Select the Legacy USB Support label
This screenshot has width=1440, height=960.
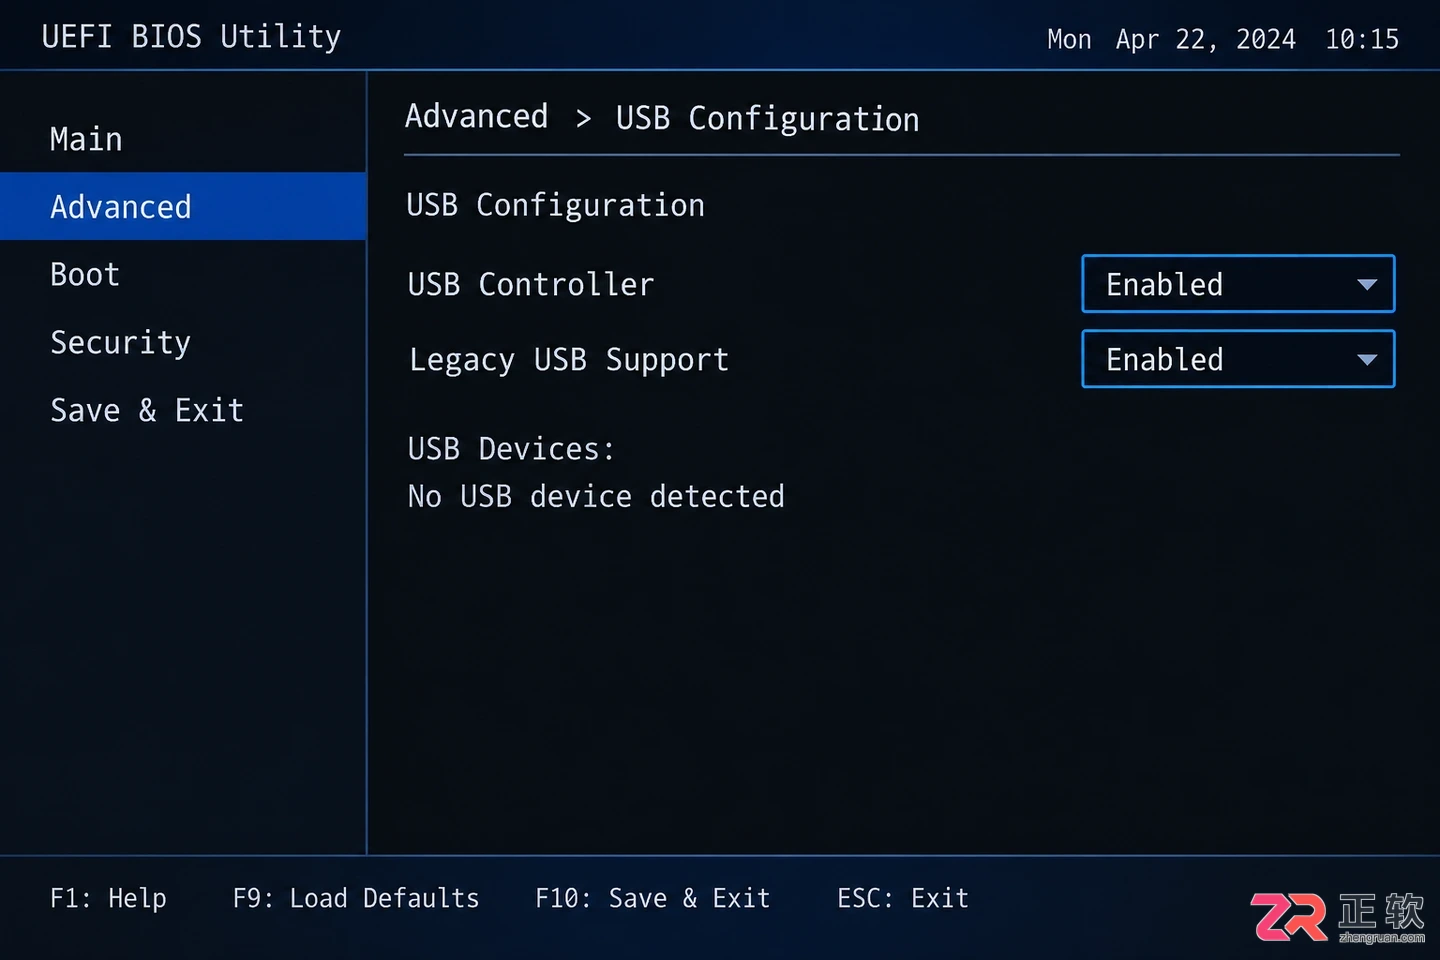pos(569,359)
